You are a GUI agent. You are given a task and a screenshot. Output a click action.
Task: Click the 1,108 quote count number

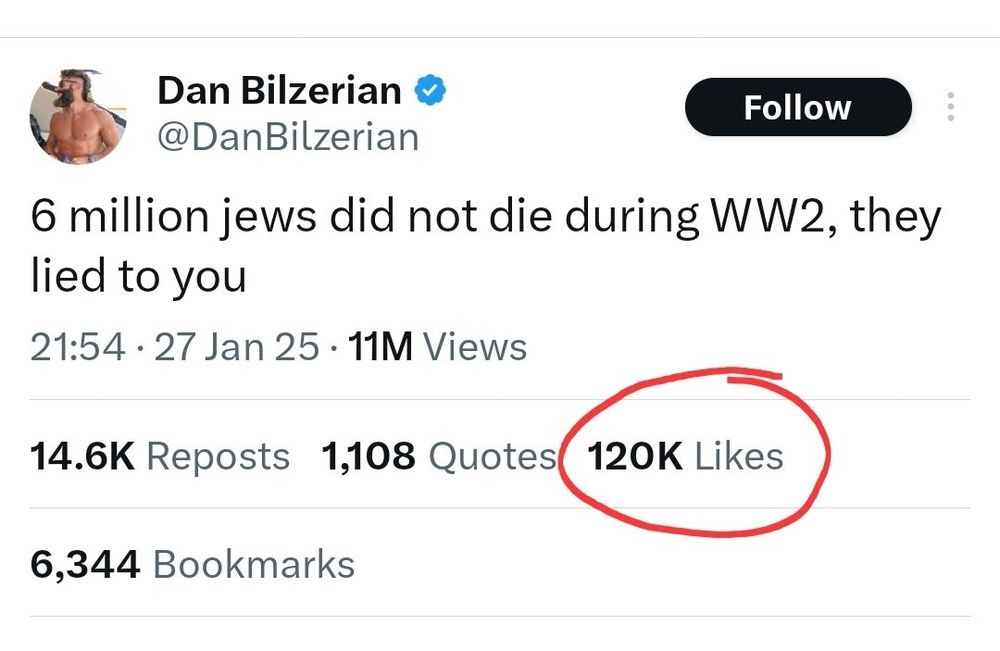[x=368, y=456]
